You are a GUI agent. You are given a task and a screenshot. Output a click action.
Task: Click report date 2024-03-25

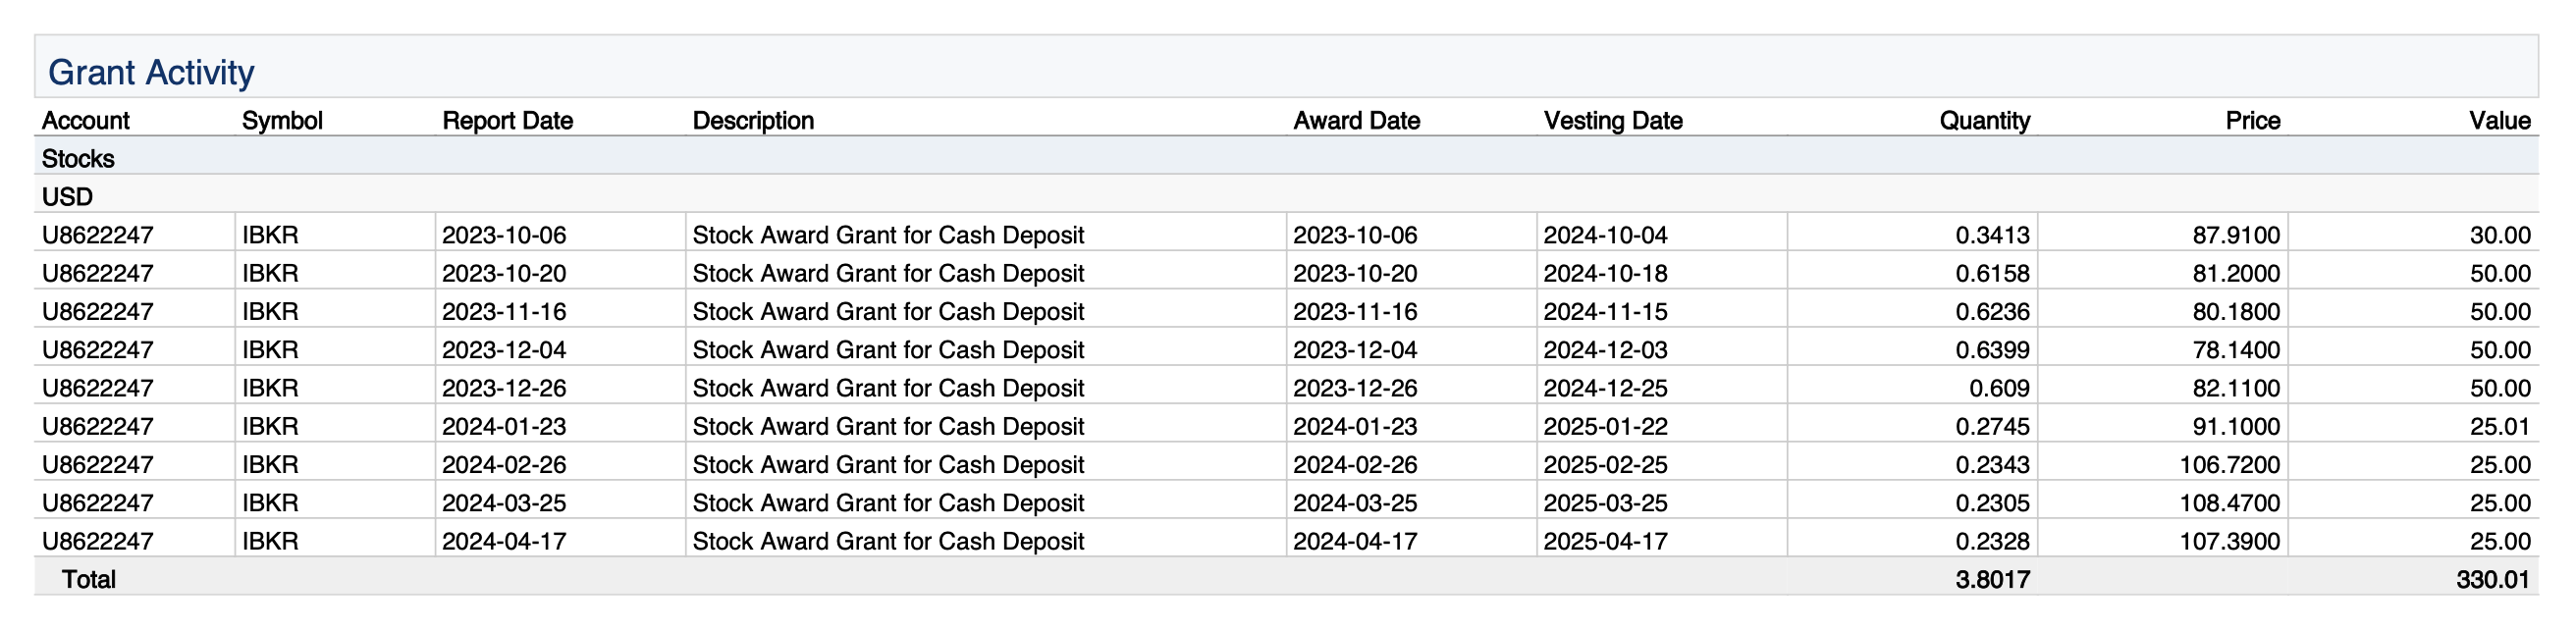504,503
